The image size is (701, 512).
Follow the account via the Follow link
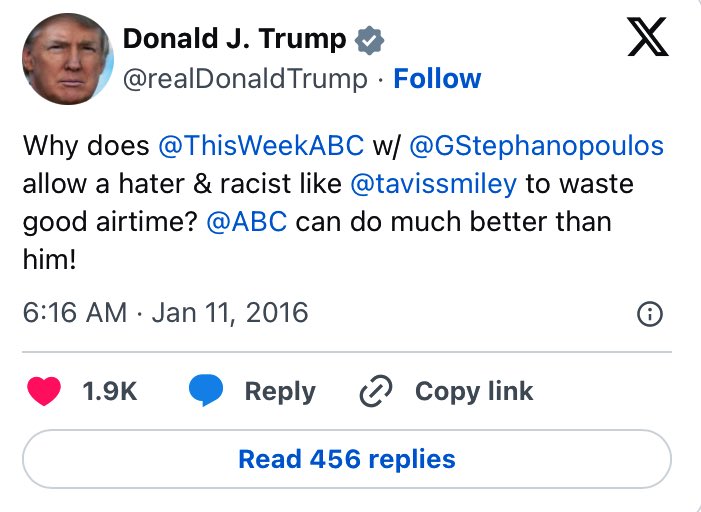coord(437,79)
